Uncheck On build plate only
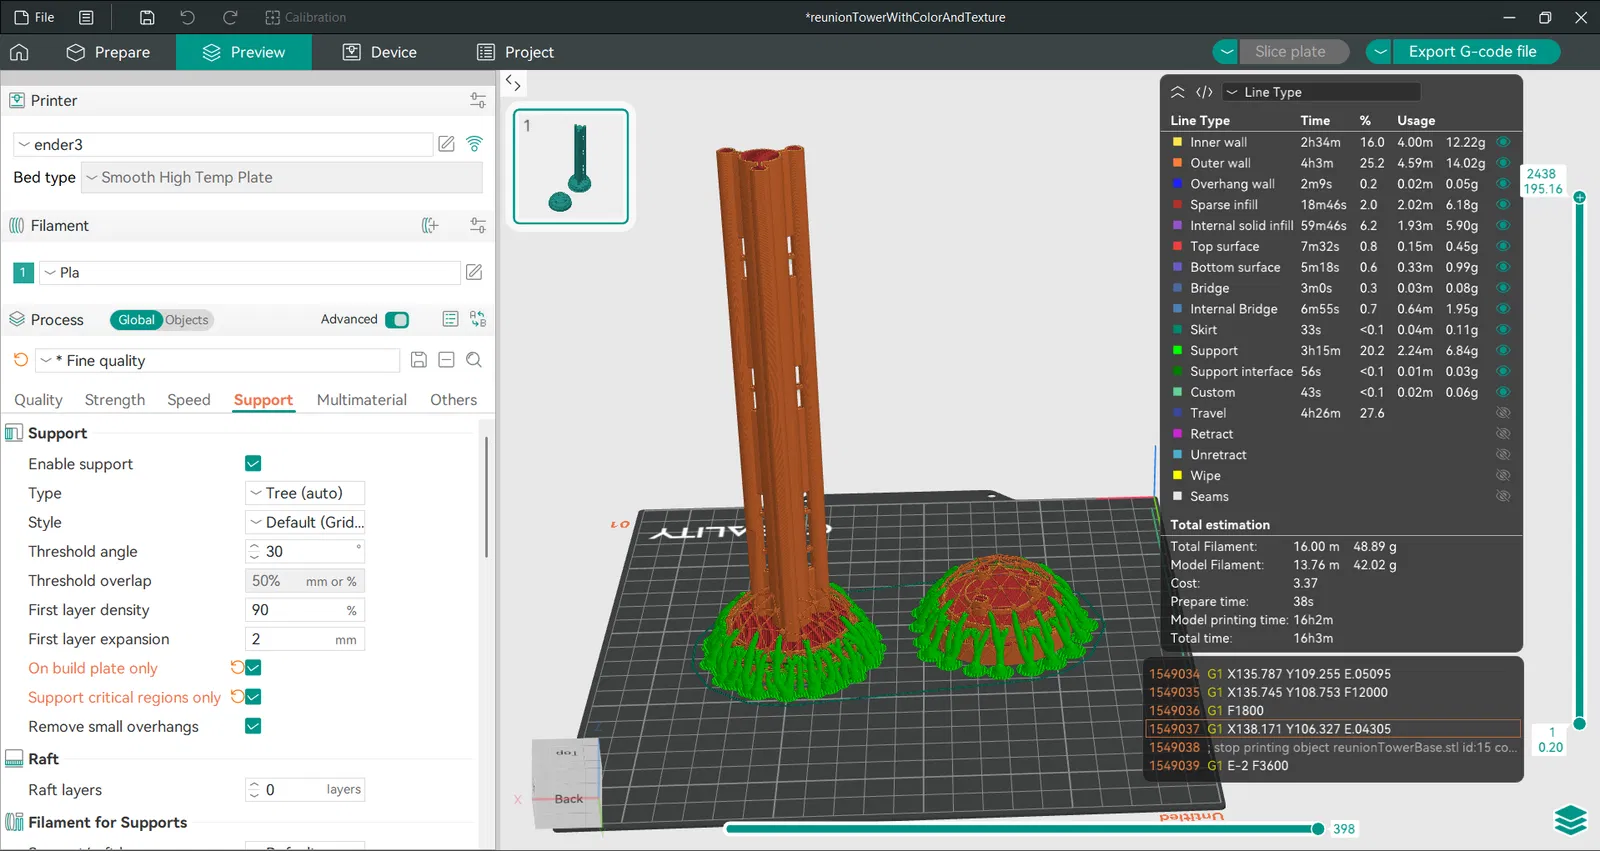Screen dimensions: 1600x851 253,668
